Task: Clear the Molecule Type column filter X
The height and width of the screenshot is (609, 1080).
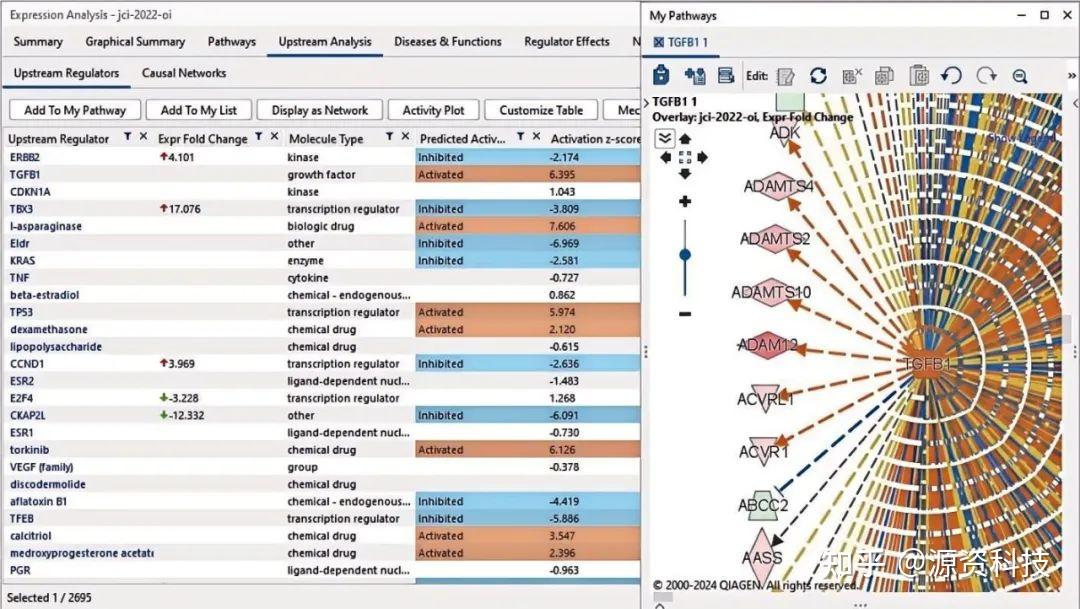Action: pos(405,136)
